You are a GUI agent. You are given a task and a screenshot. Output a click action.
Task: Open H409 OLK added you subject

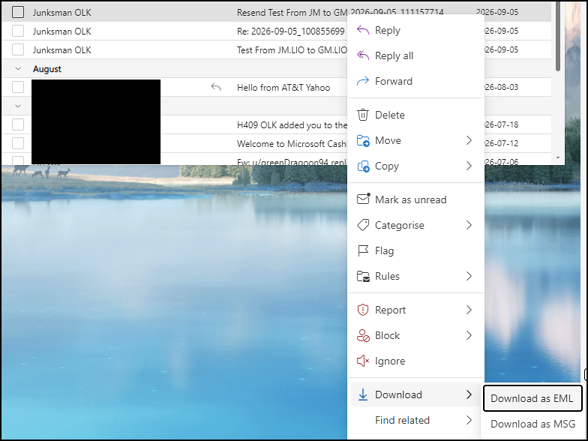292,125
